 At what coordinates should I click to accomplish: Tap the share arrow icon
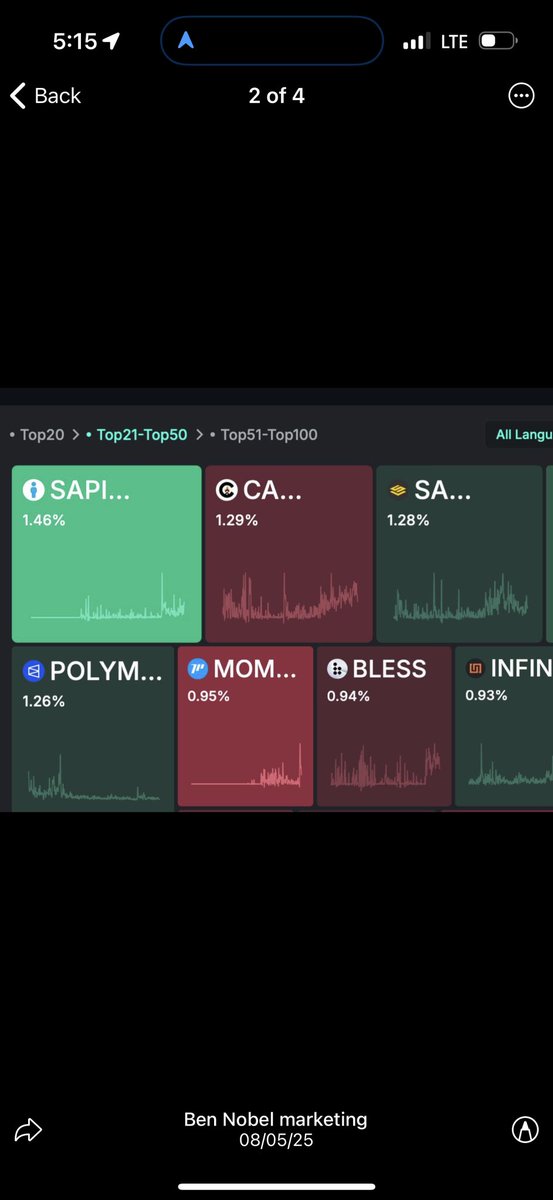(29, 1130)
